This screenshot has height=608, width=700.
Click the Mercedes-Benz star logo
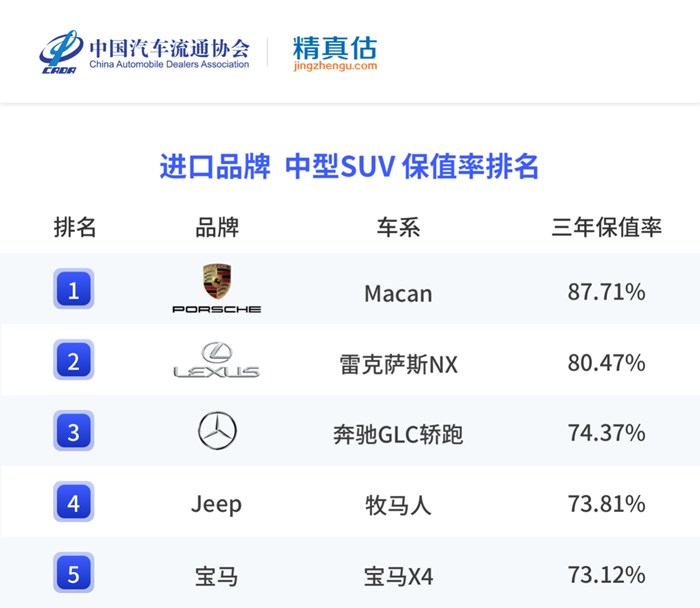[217, 430]
